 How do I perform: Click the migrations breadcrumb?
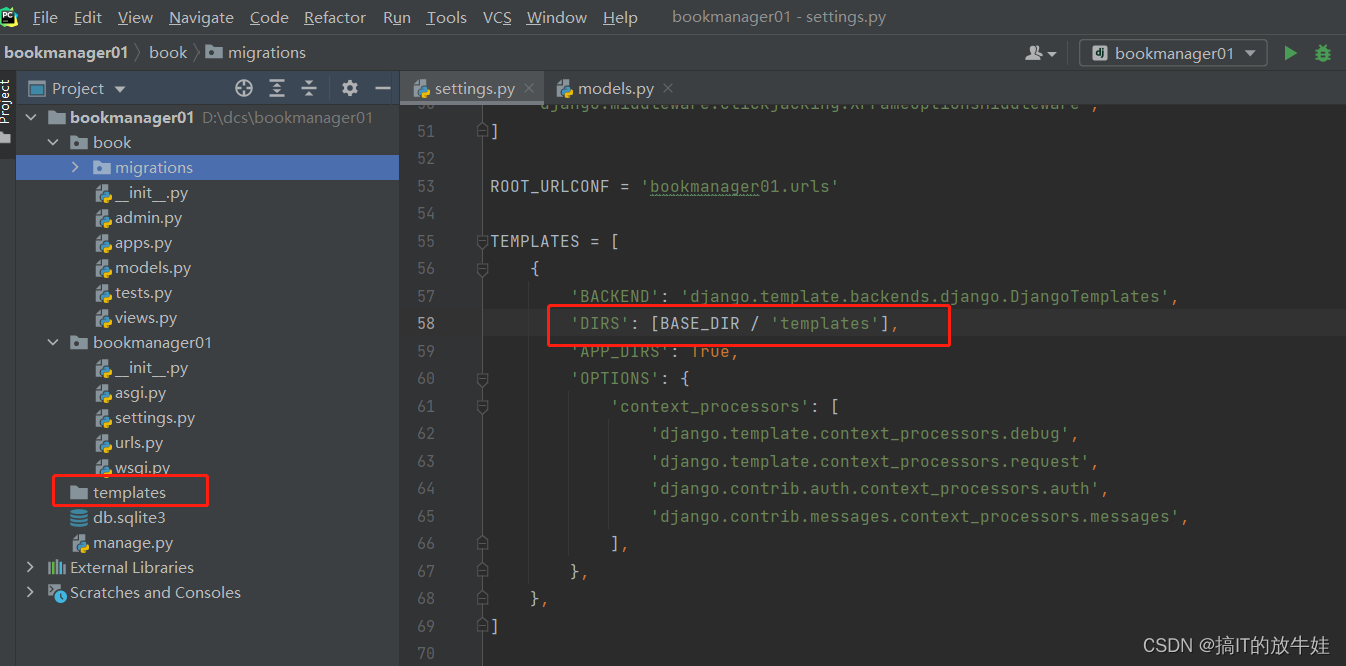click(257, 52)
